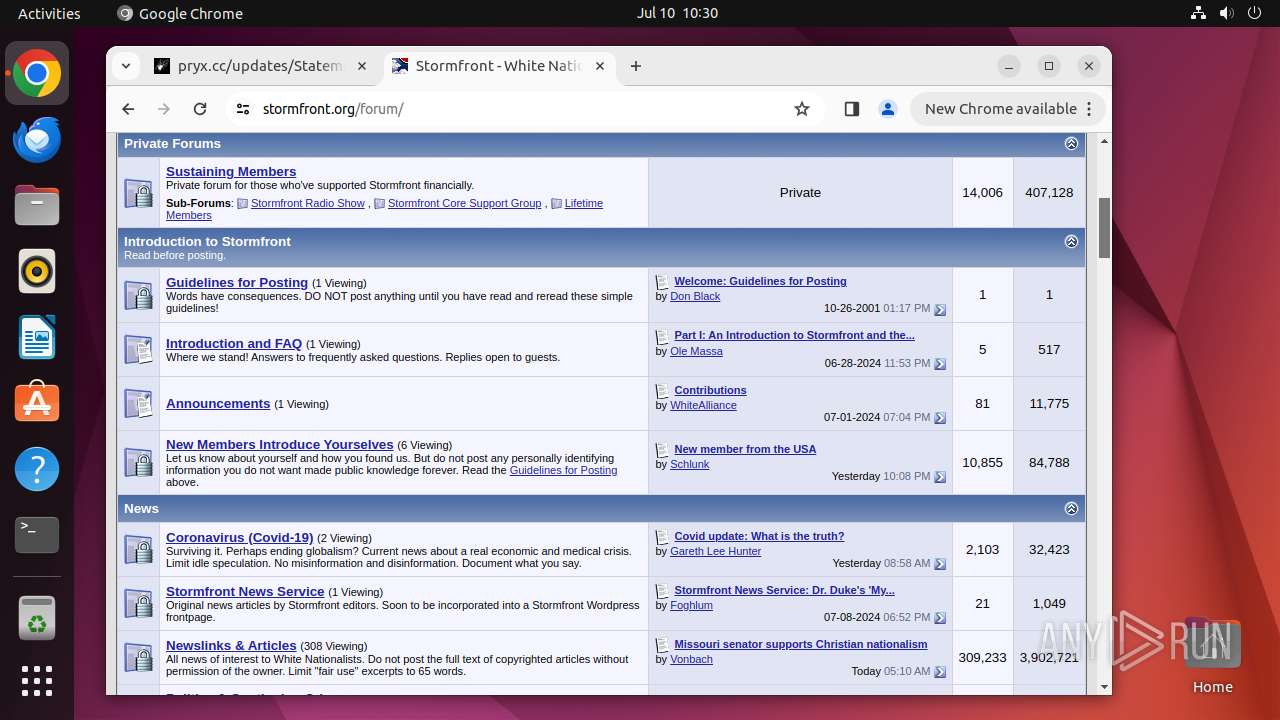Close the pryx.cc tab
1280x720 pixels.
tap(362, 66)
